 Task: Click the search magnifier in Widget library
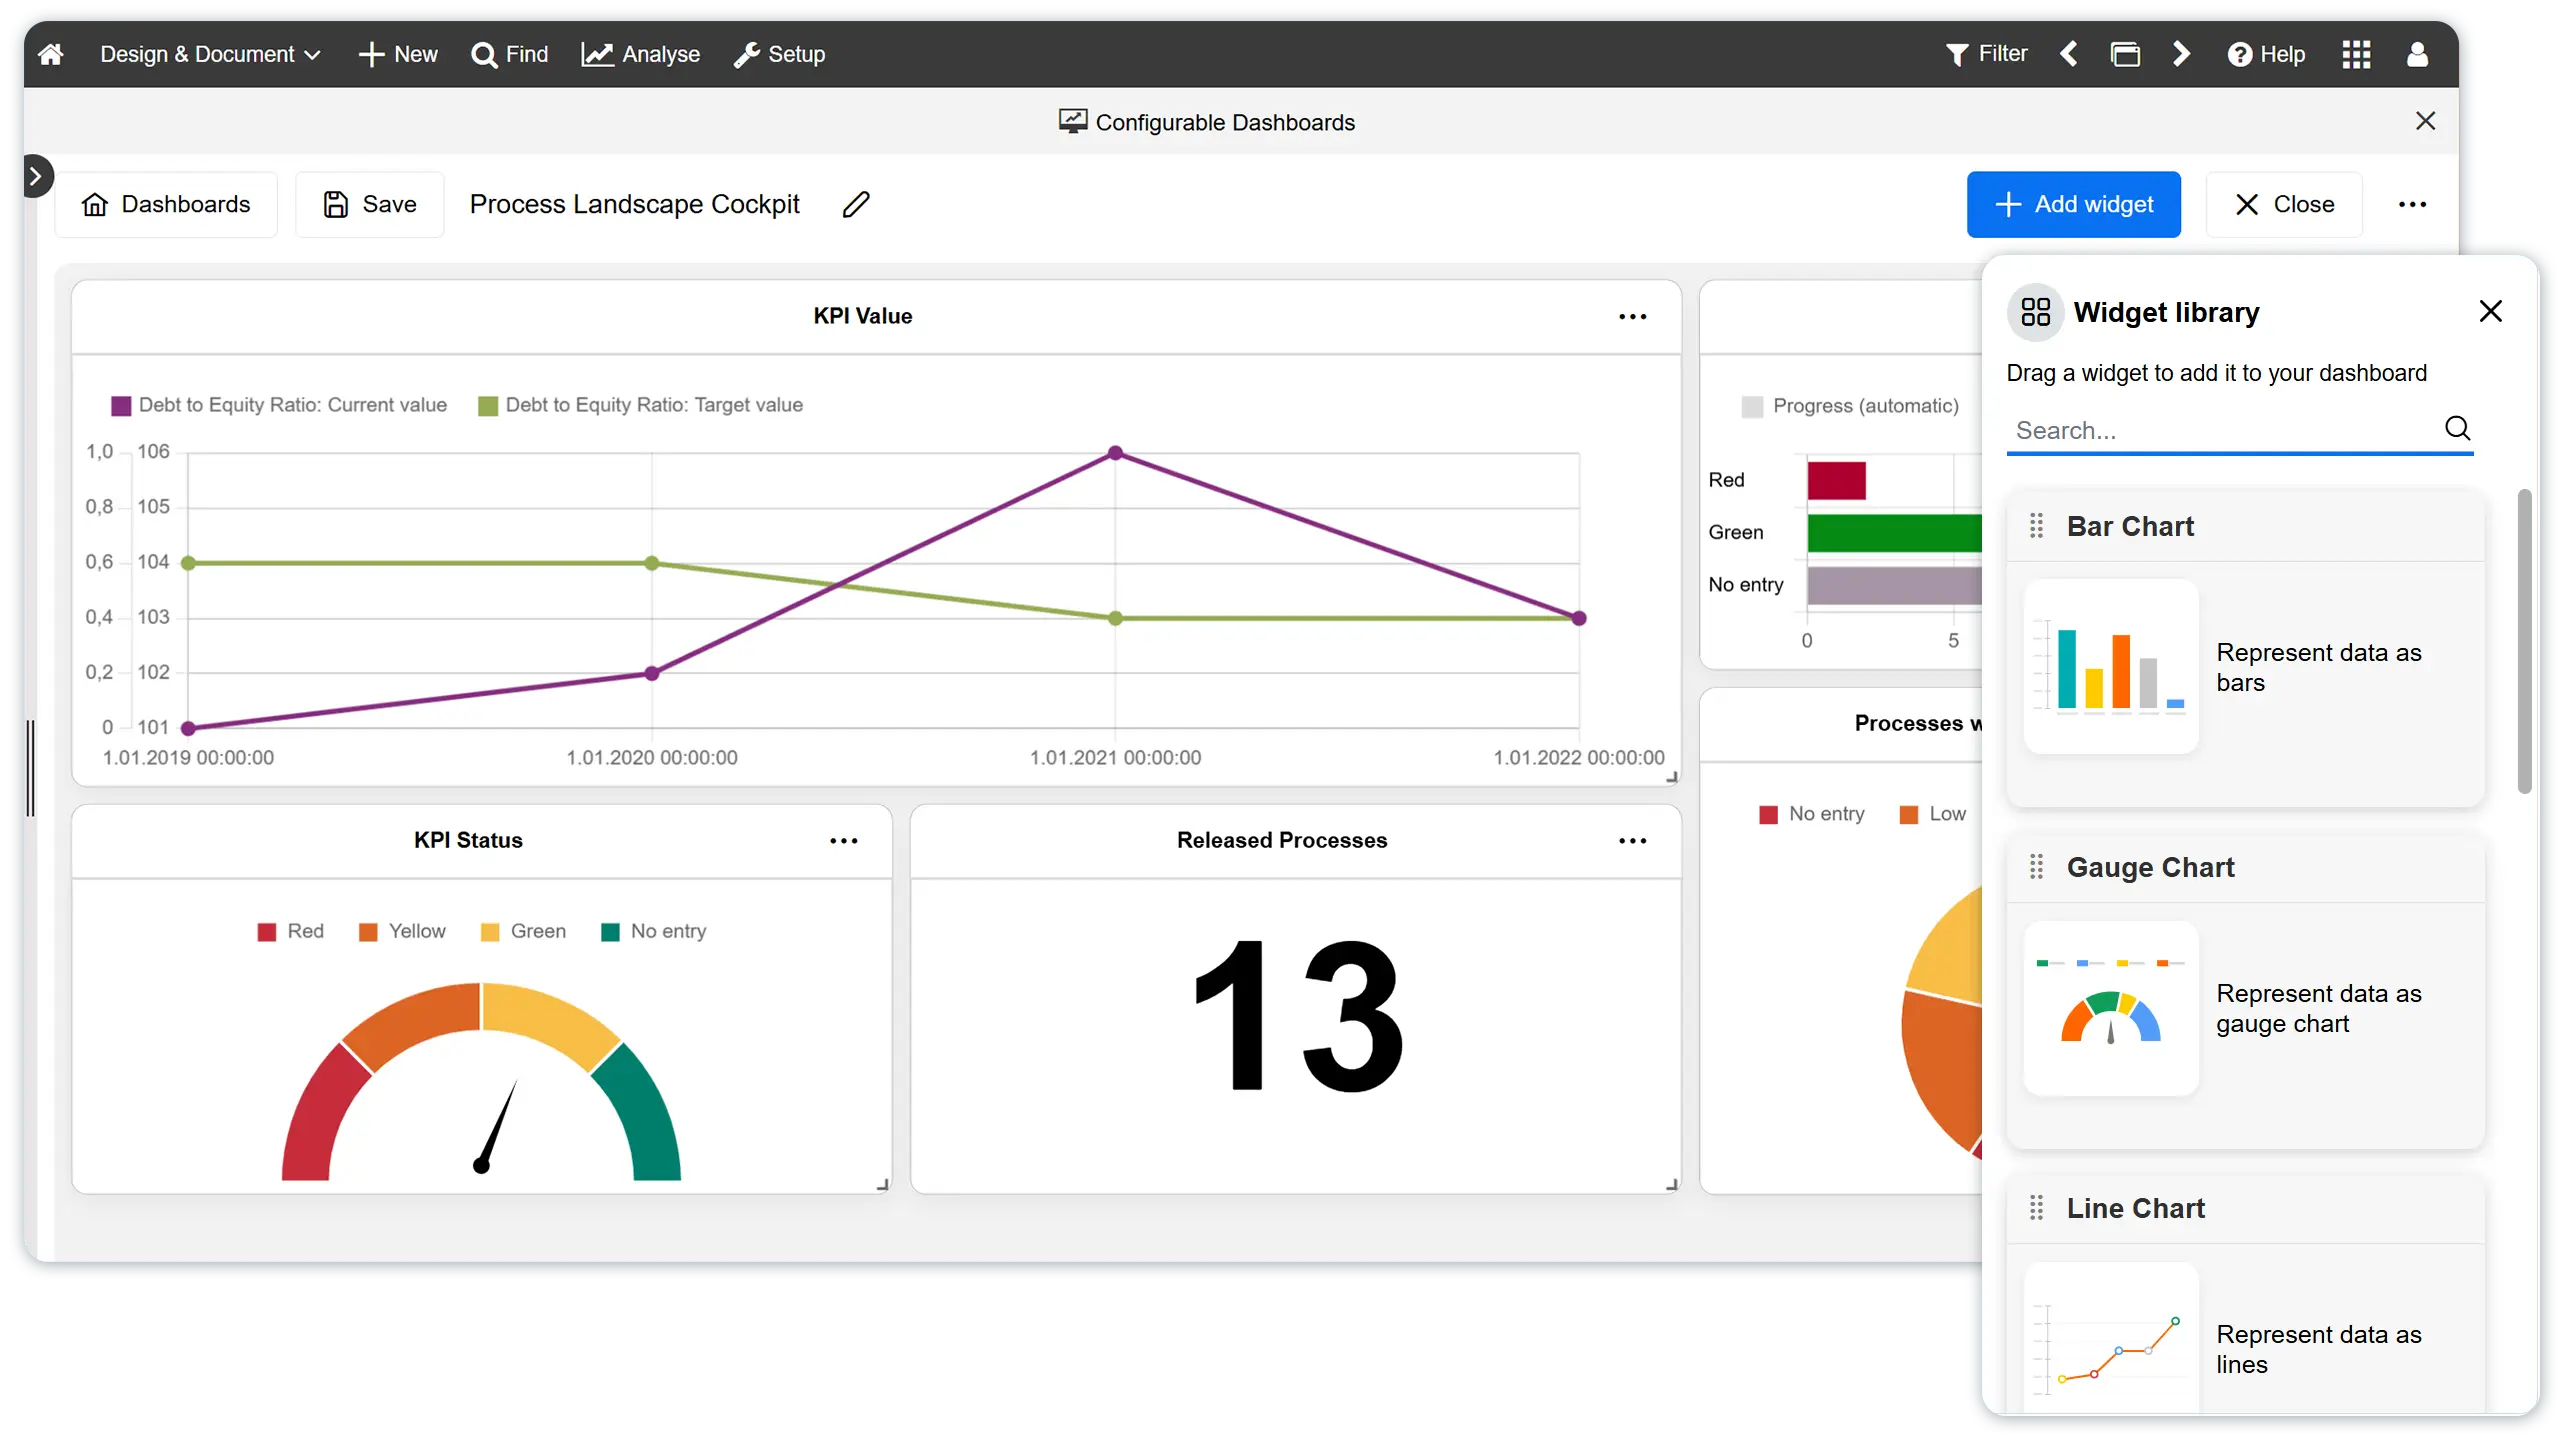[2457, 429]
